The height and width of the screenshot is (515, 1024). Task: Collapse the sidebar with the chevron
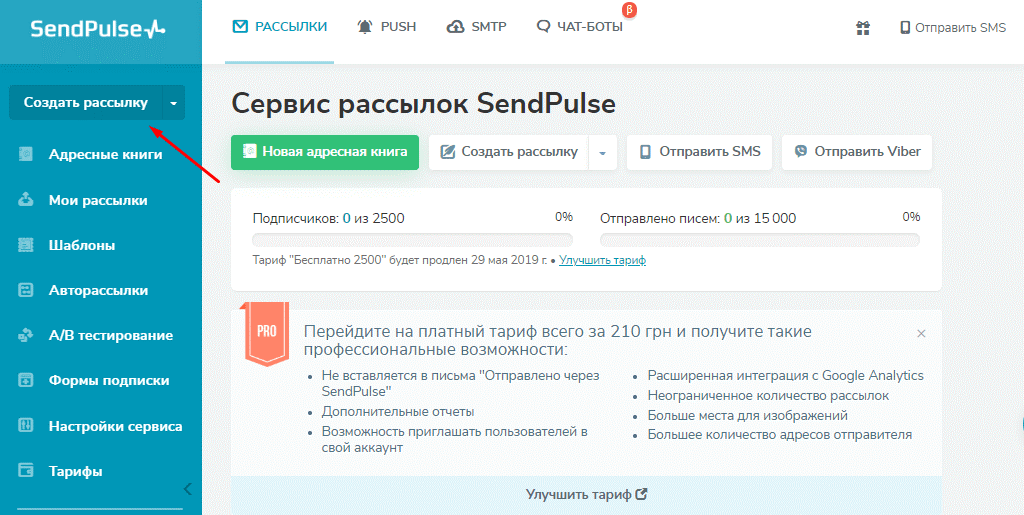[187, 489]
